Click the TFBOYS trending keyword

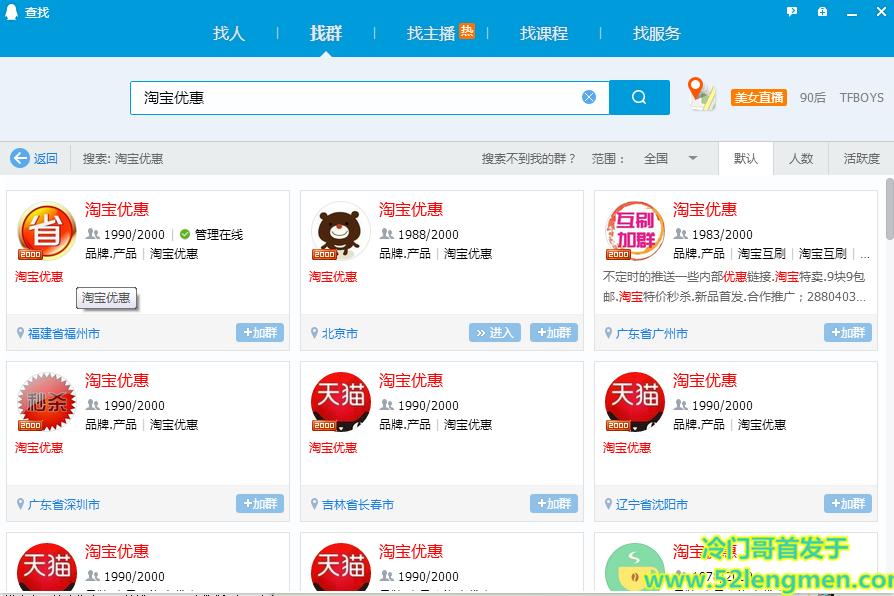(x=860, y=97)
